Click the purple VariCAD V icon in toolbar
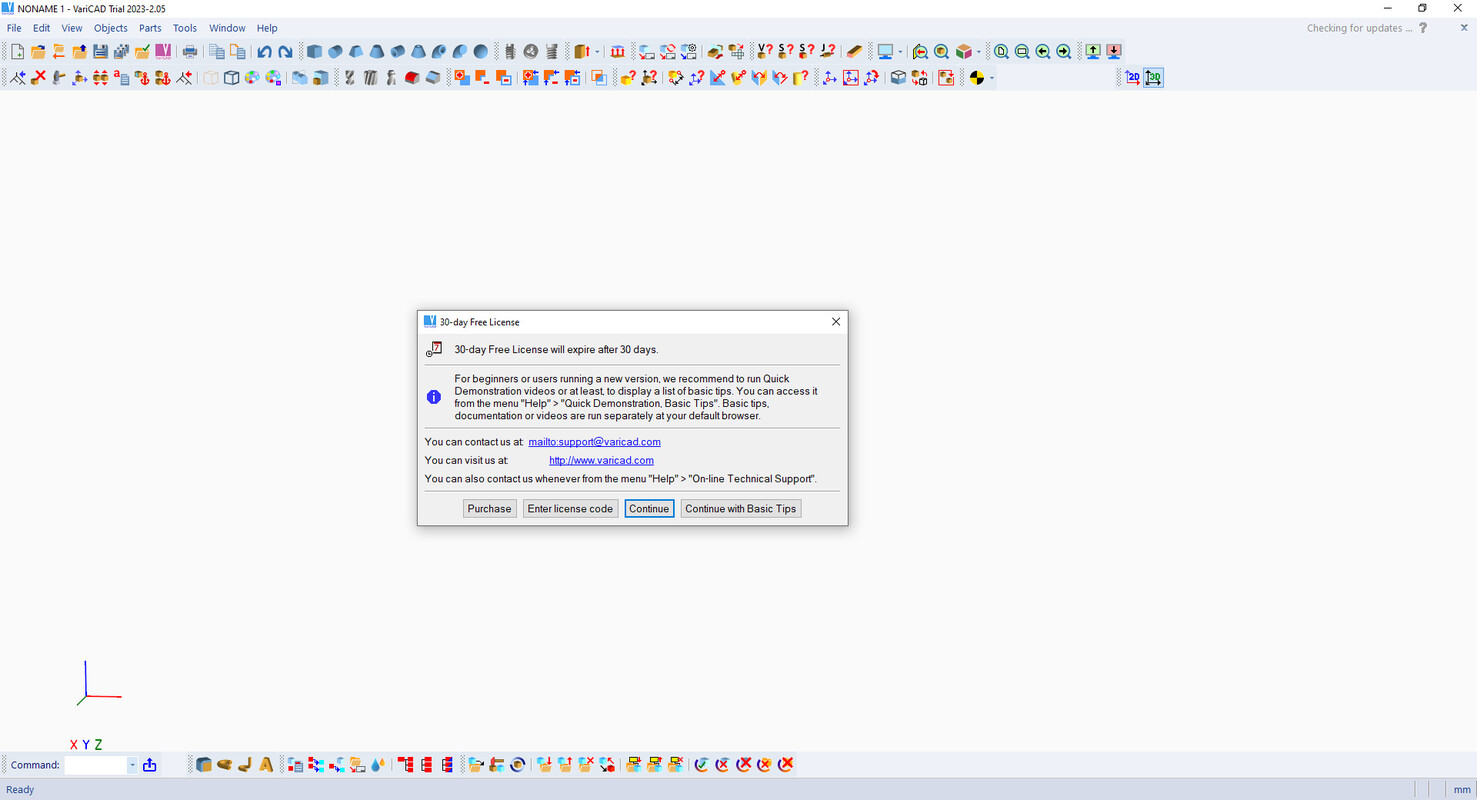This screenshot has height=800, width=1477. 163,52
